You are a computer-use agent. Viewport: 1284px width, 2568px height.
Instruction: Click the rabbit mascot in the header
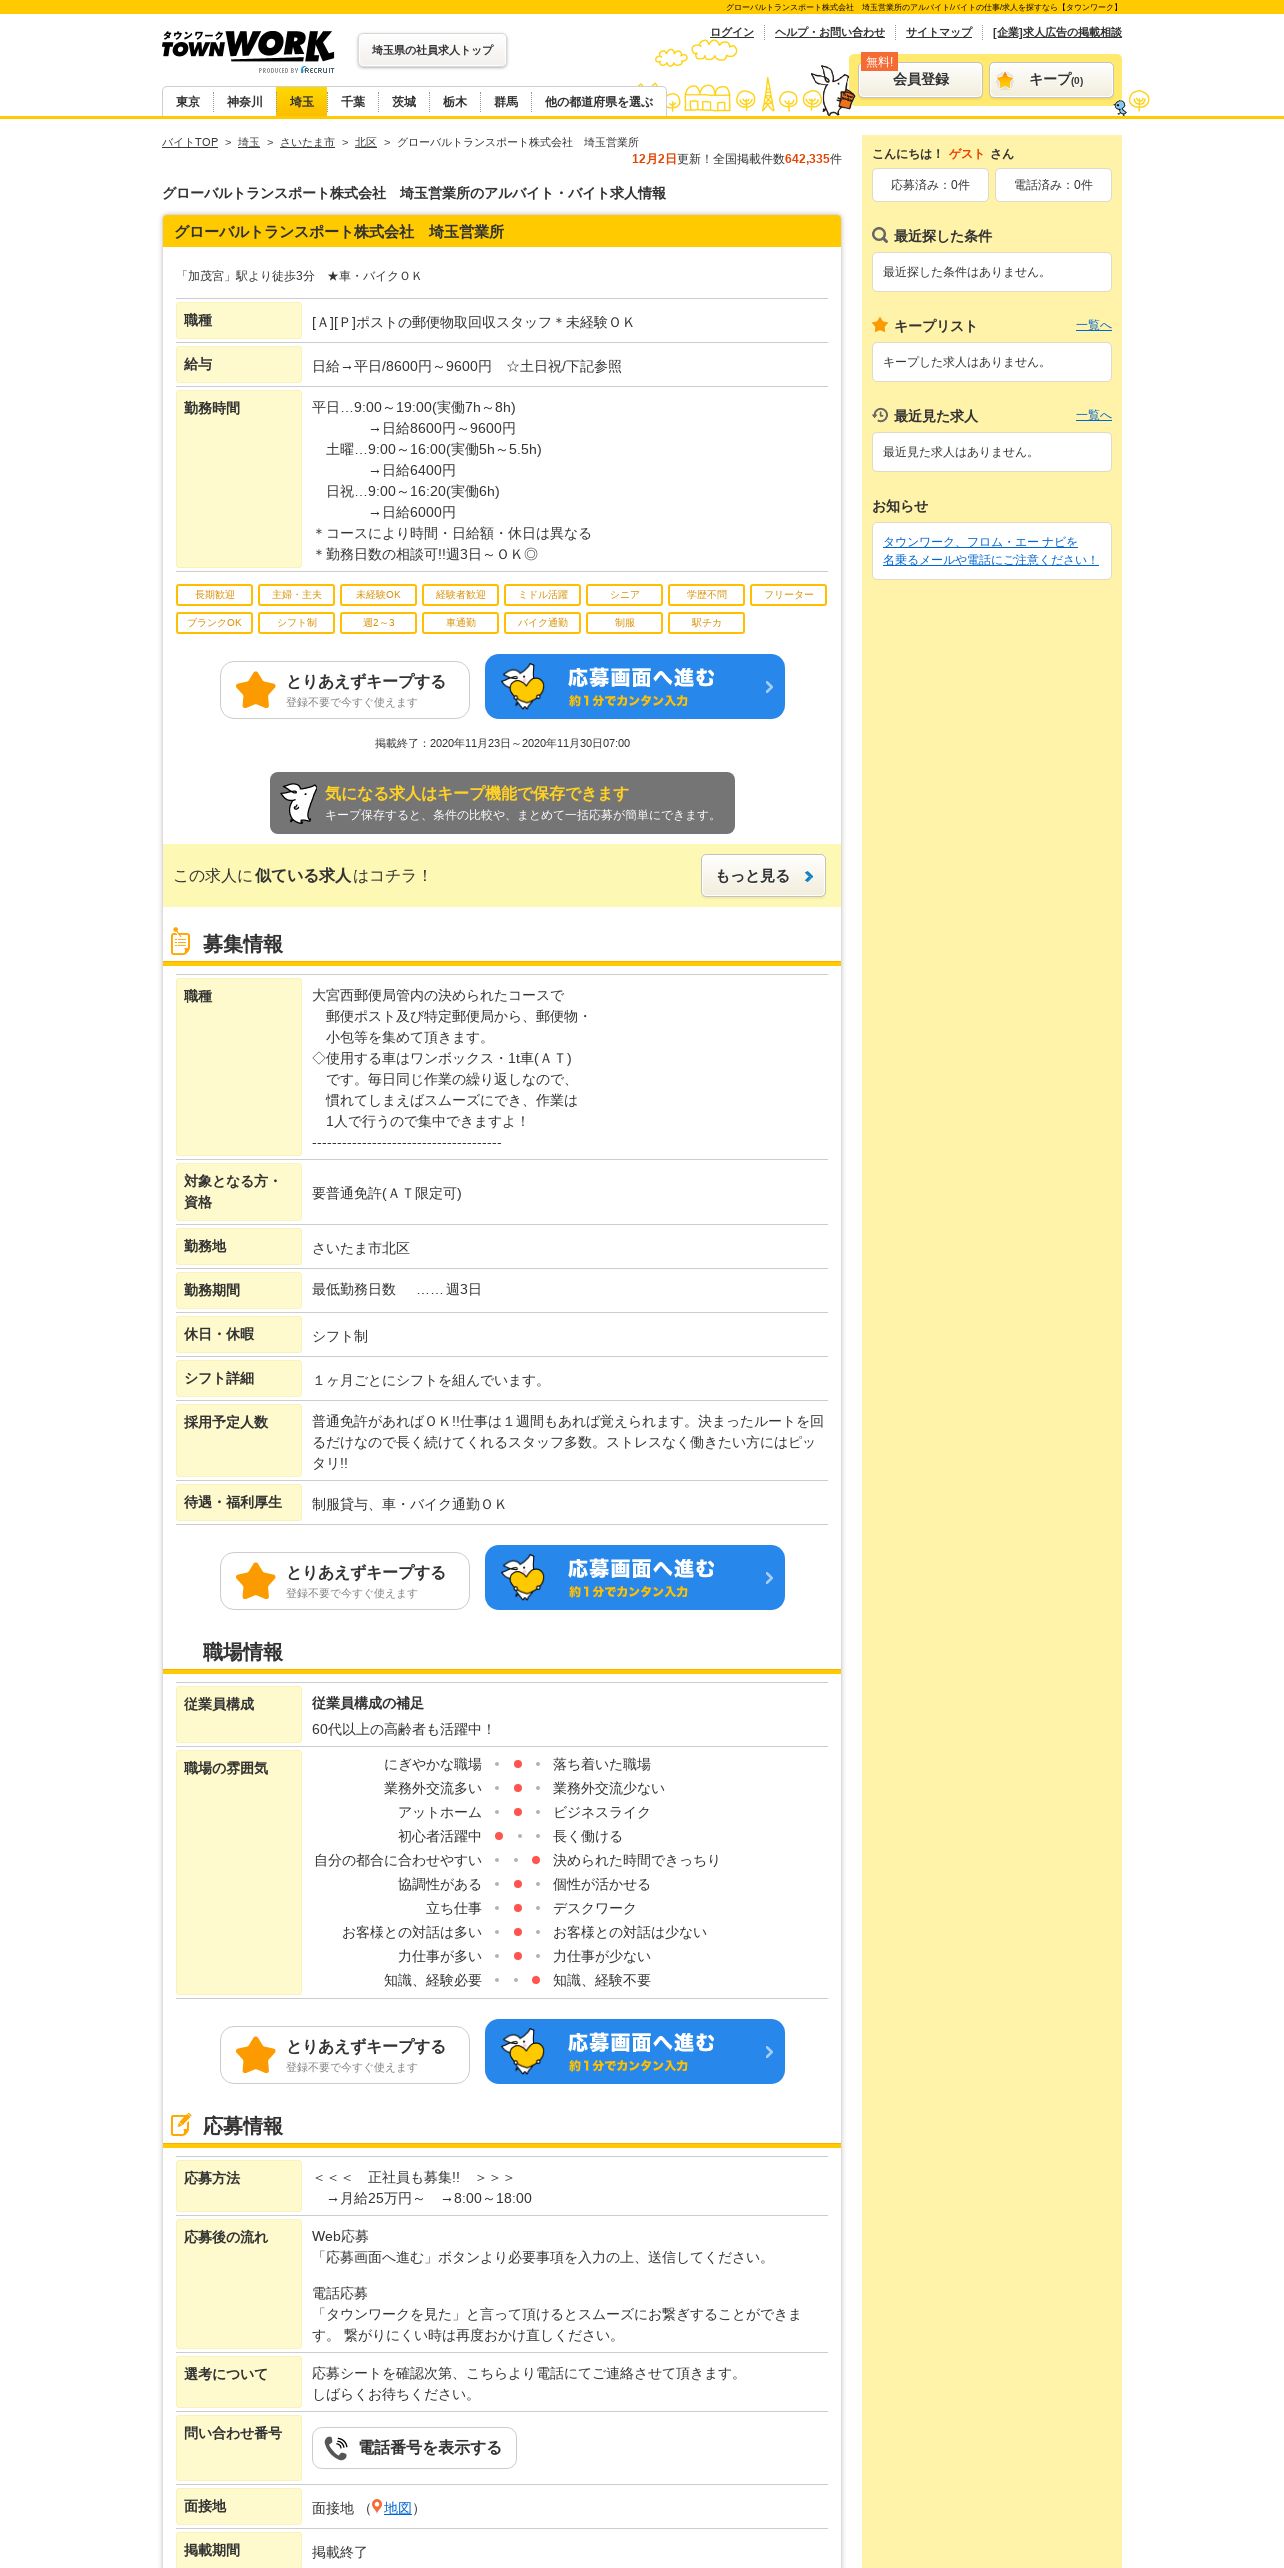pos(832,90)
